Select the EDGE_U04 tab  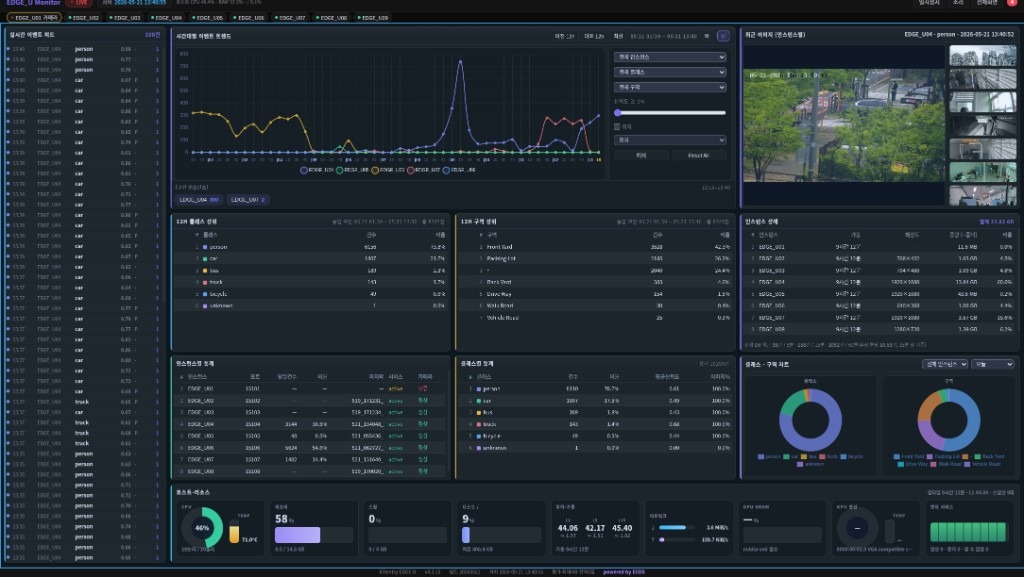tap(166, 18)
